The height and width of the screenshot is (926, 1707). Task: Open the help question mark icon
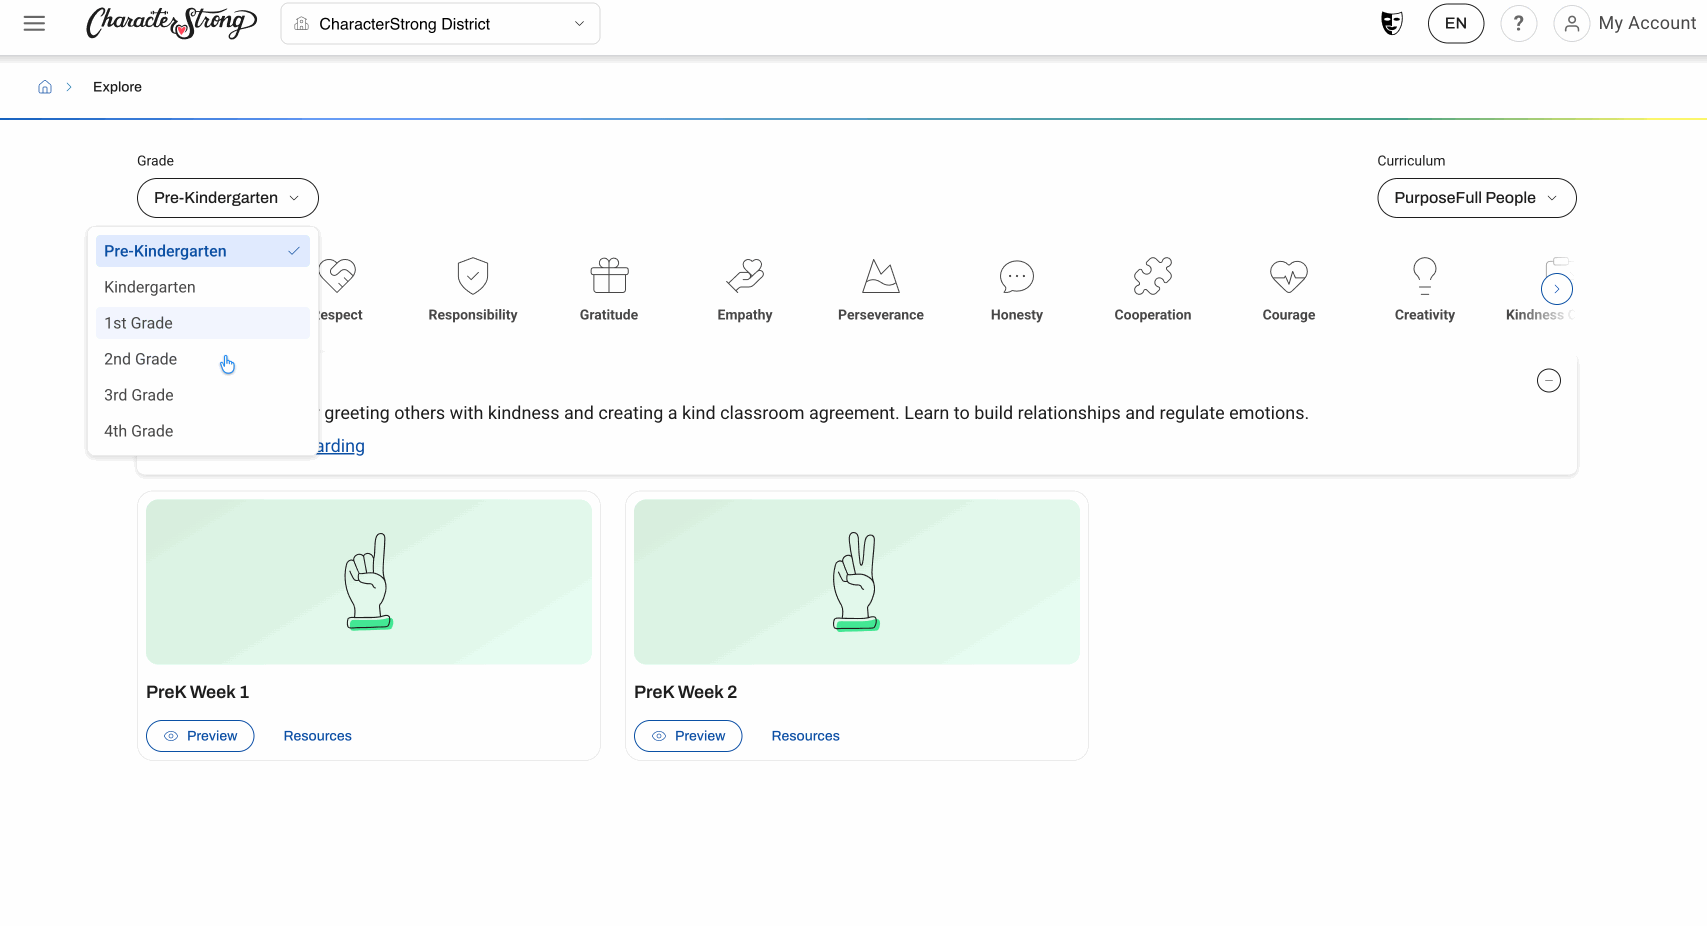(1518, 23)
